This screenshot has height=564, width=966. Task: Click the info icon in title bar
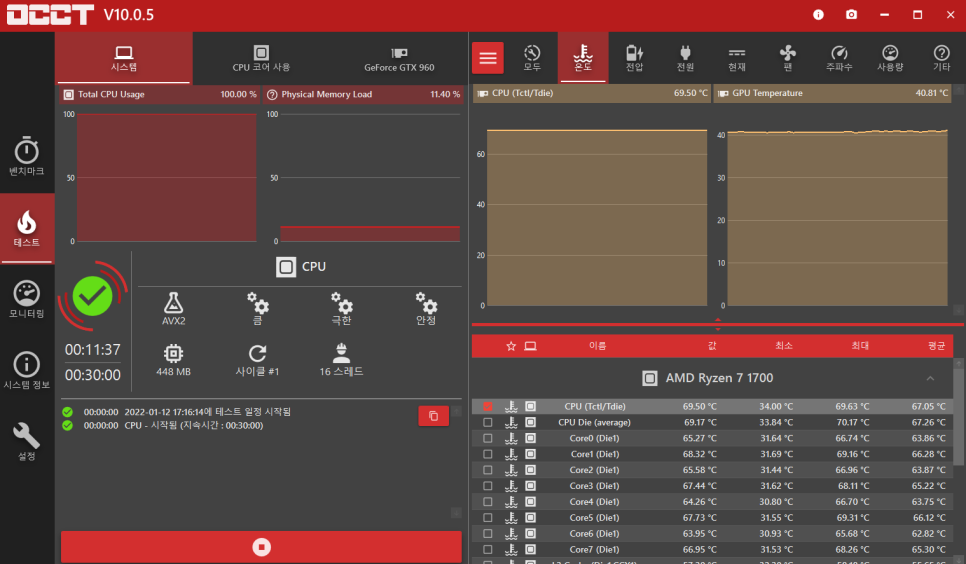coord(818,15)
